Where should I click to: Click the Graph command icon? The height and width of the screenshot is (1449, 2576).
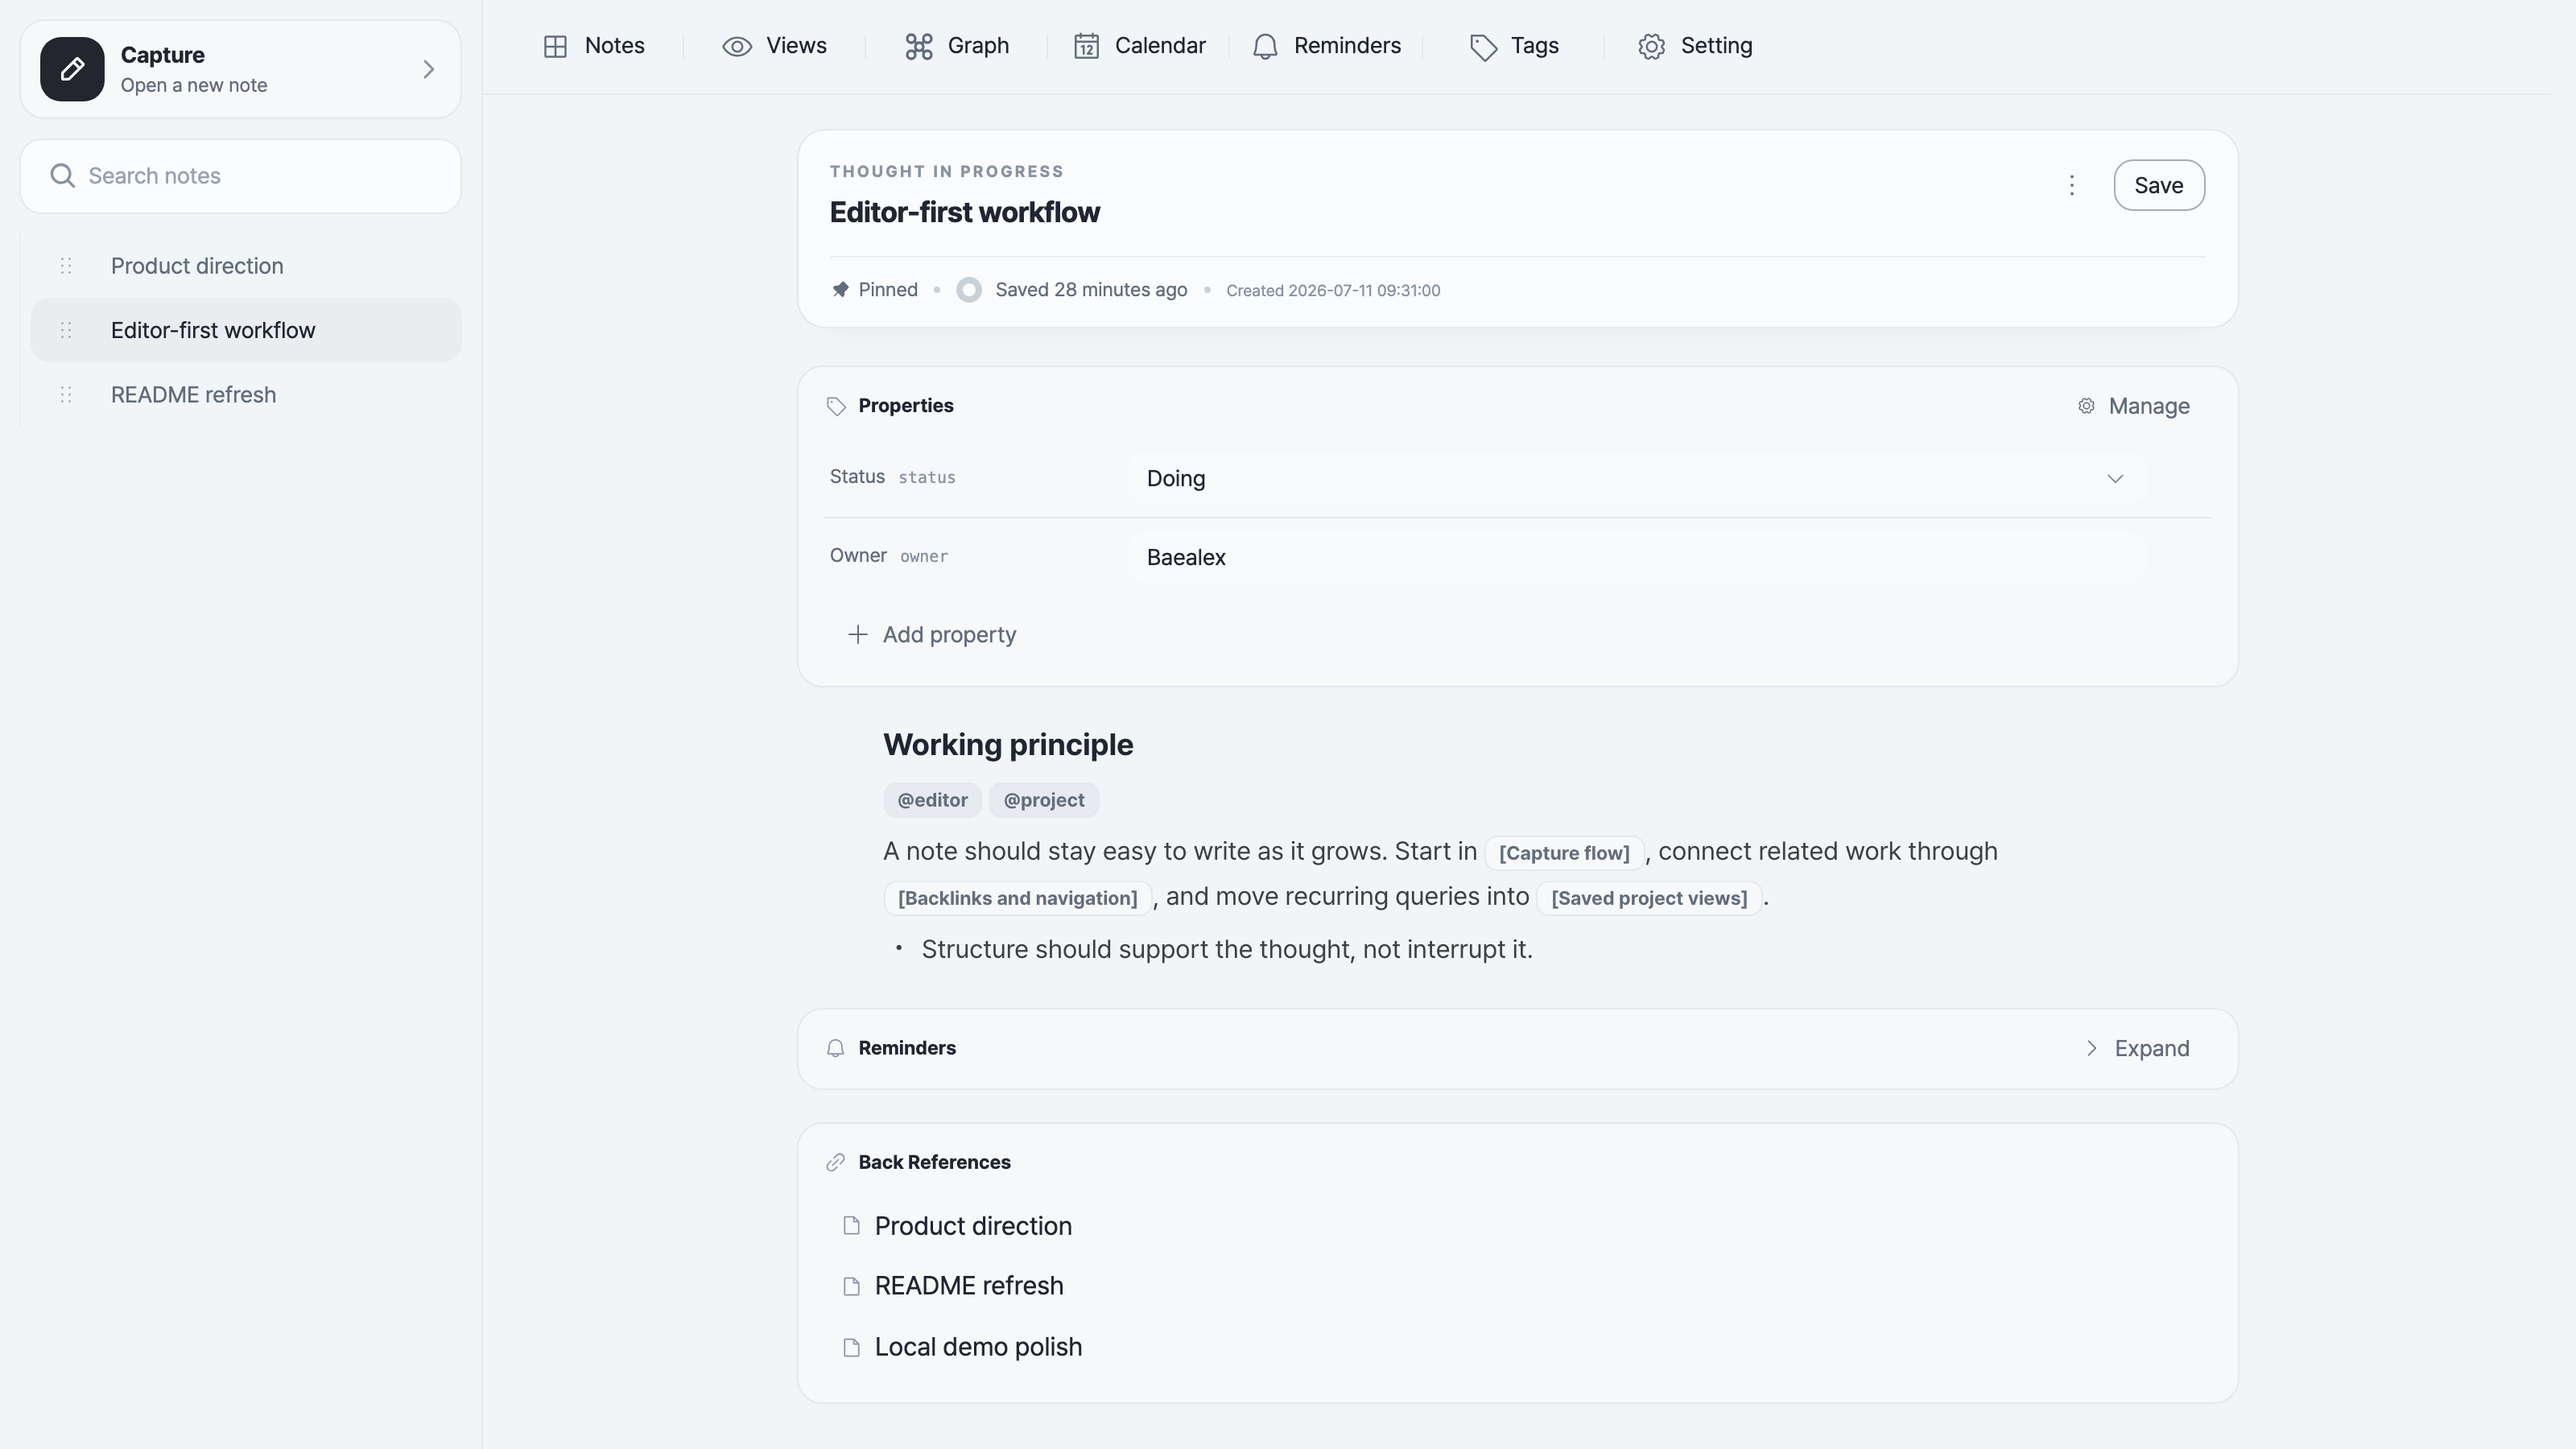(x=919, y=46)
